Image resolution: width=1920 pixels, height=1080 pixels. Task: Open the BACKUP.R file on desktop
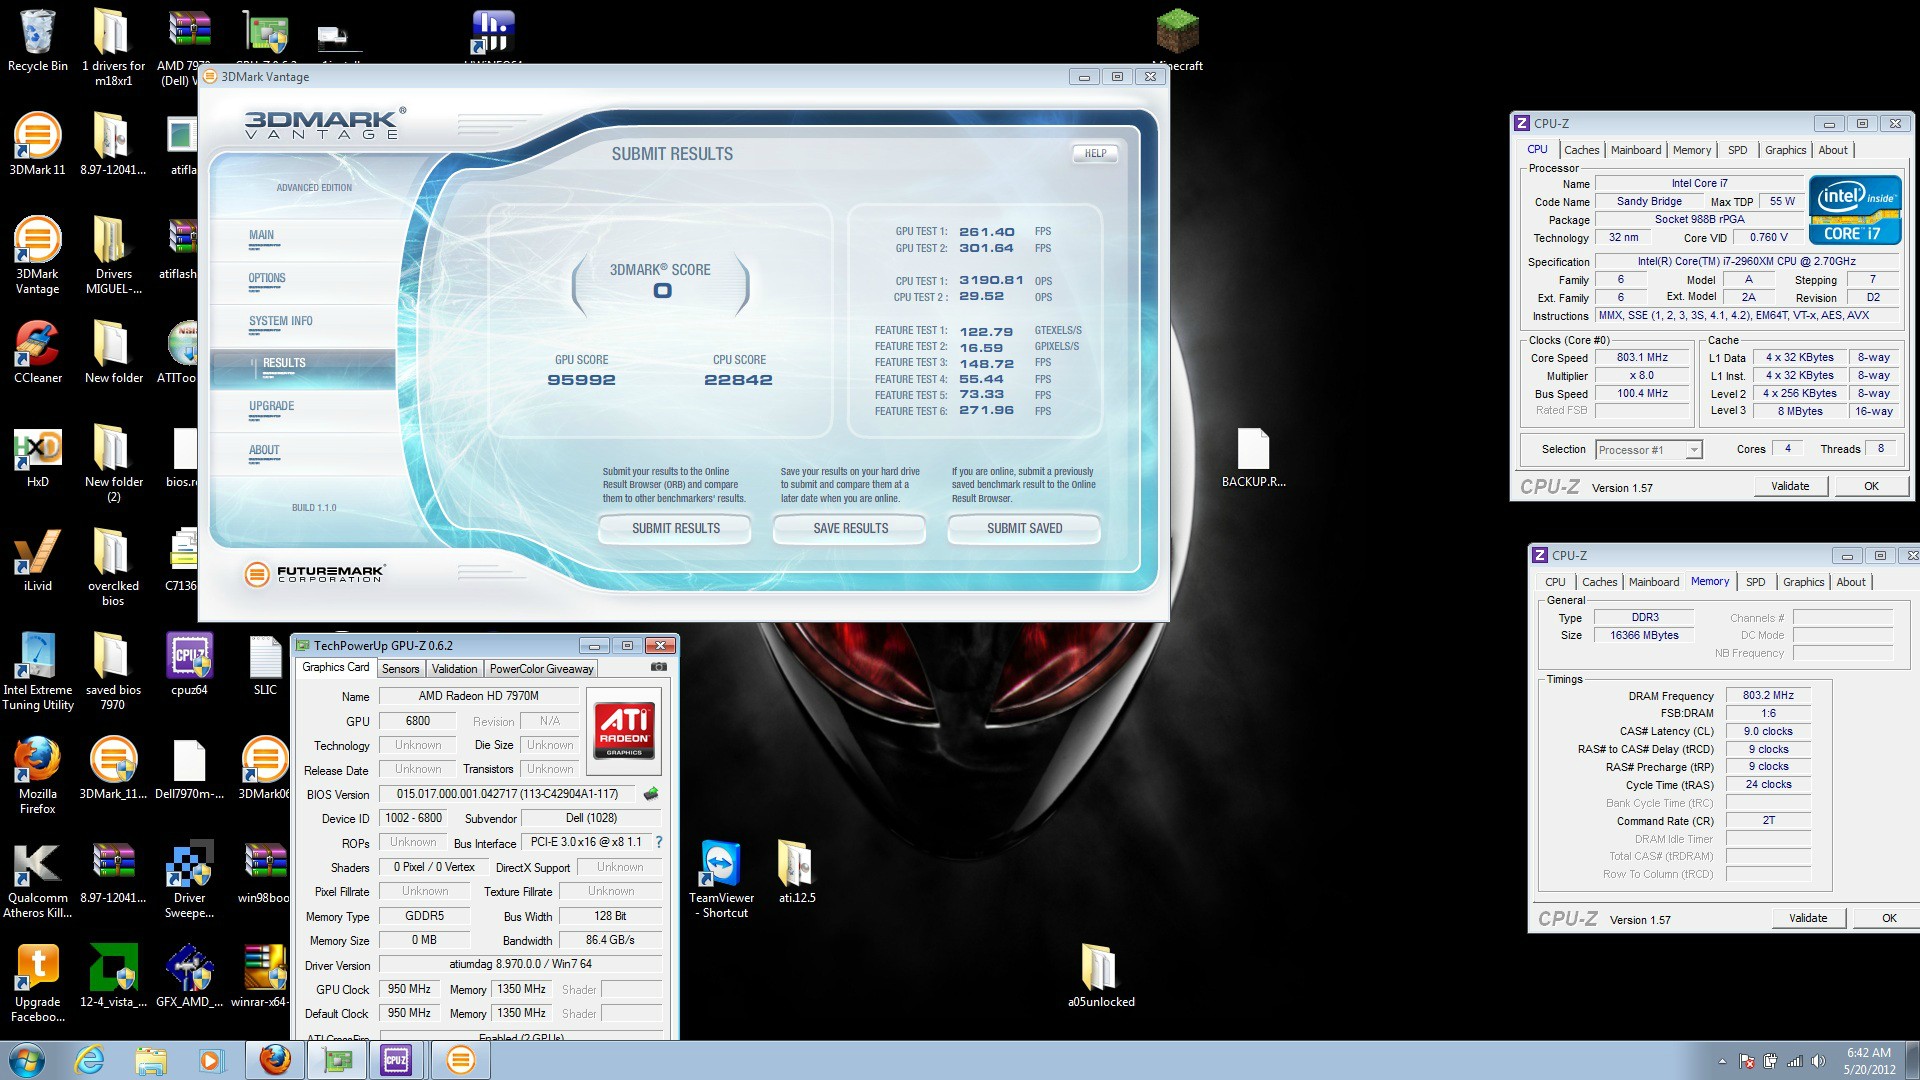(1253, 456)
